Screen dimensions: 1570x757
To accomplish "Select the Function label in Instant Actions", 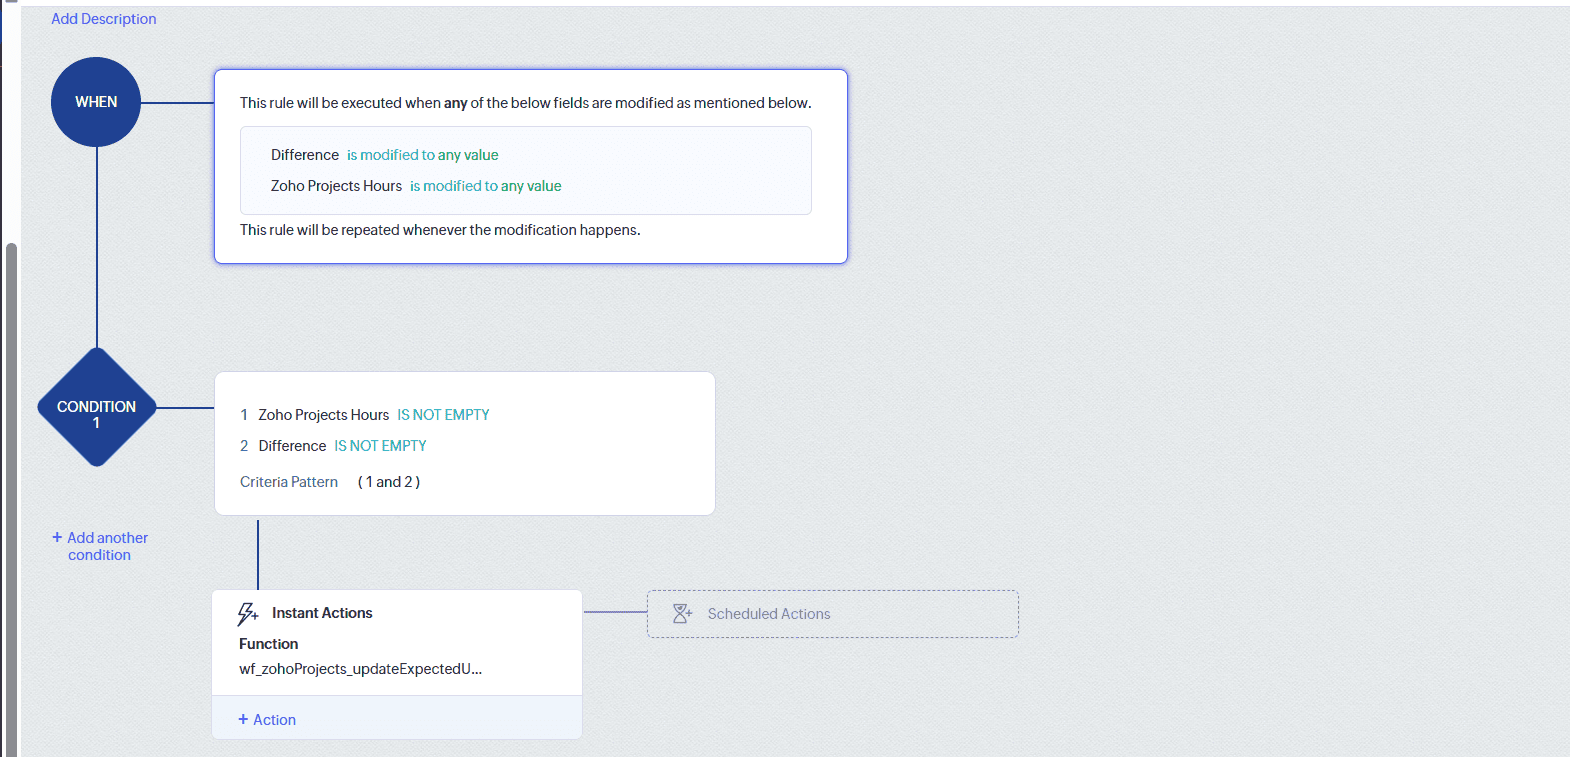I will pos(268,644).
